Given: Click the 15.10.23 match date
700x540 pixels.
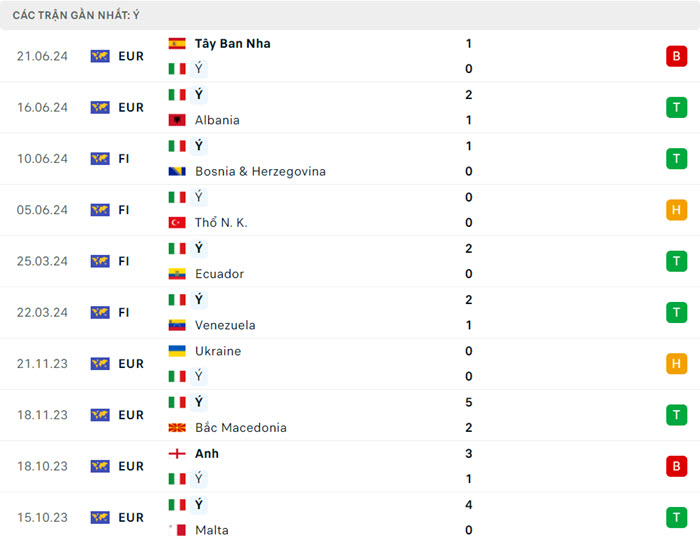Looking at the screenshot, I should [42, 518].
